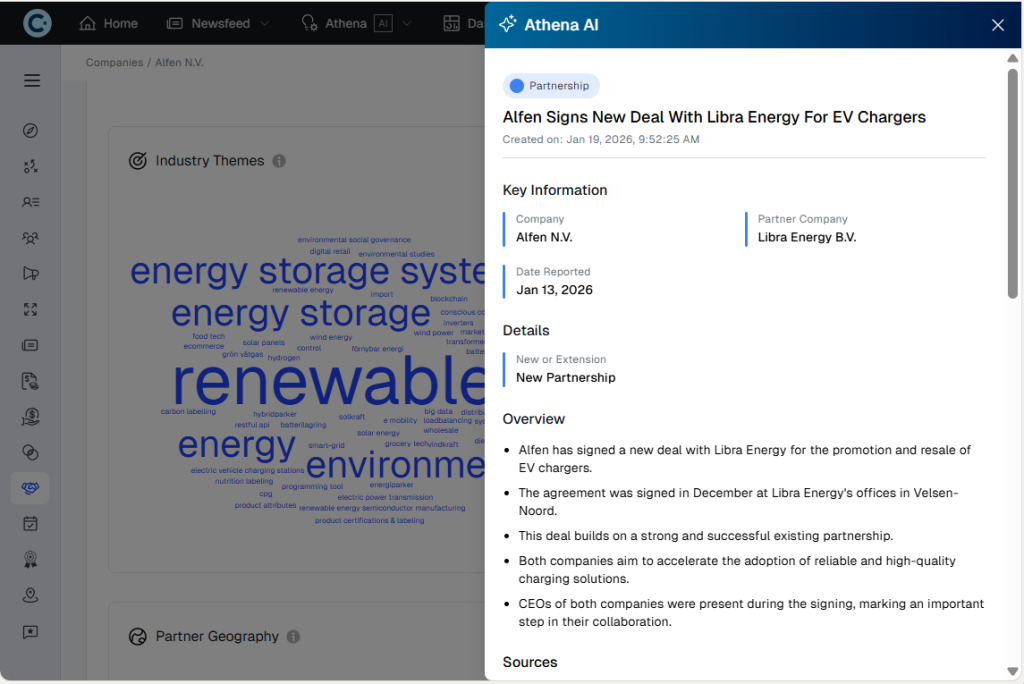Image resolution: width=1024 pixels, height=684 pixels.
Task: Open the handshake partnerships icon in the sidebar
Action: coord(30,487)
